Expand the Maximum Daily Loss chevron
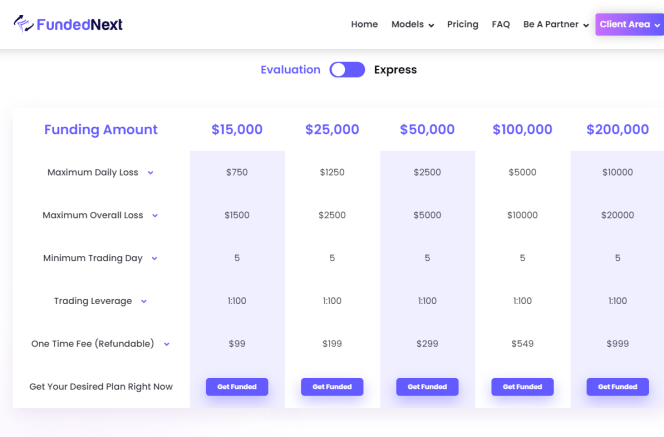This screenshot has width=664, height=437. (150, 173)
